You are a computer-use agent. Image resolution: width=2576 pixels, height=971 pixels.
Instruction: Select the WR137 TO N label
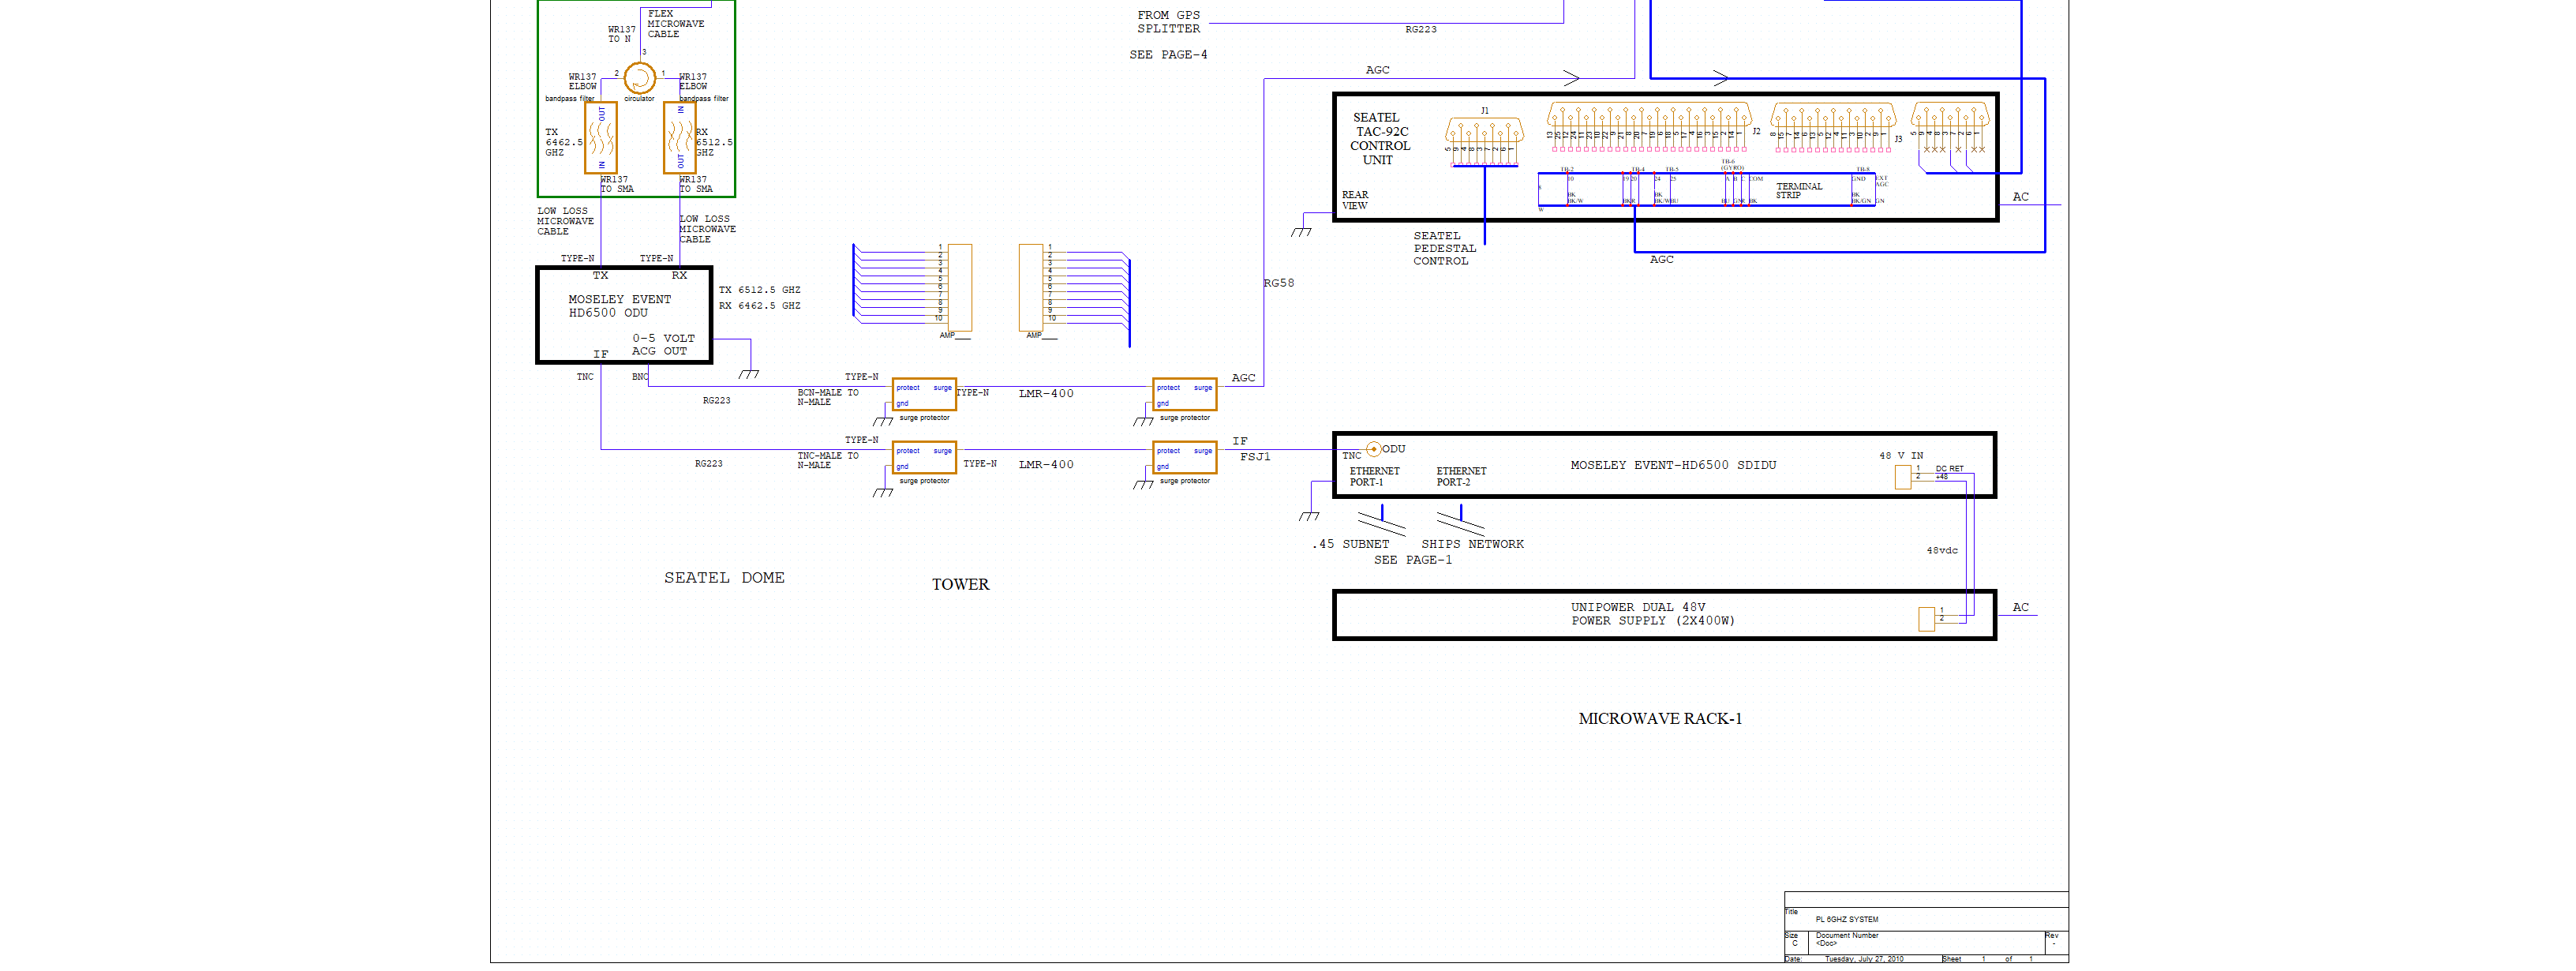pyautogui.click(x=621, y=34)
